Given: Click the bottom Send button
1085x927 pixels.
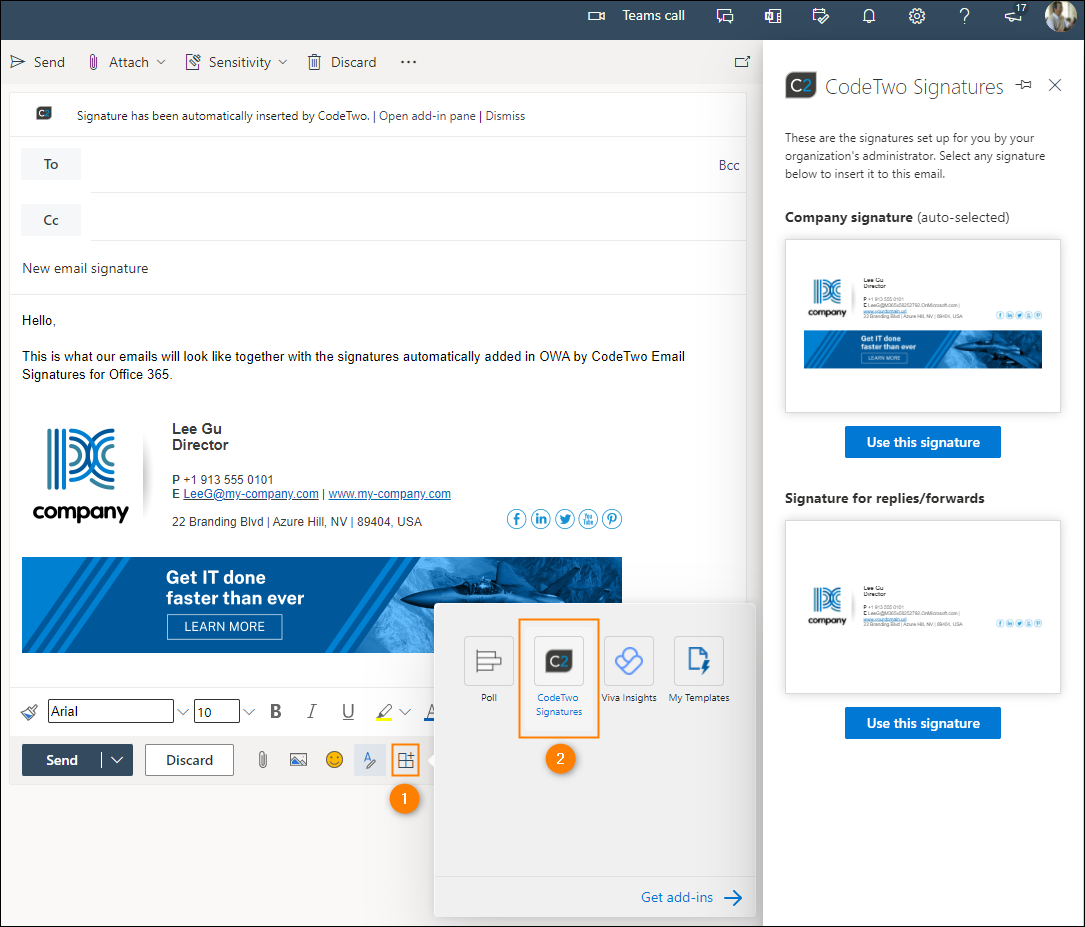Looking at the screenshot, I should coord(62,760).
